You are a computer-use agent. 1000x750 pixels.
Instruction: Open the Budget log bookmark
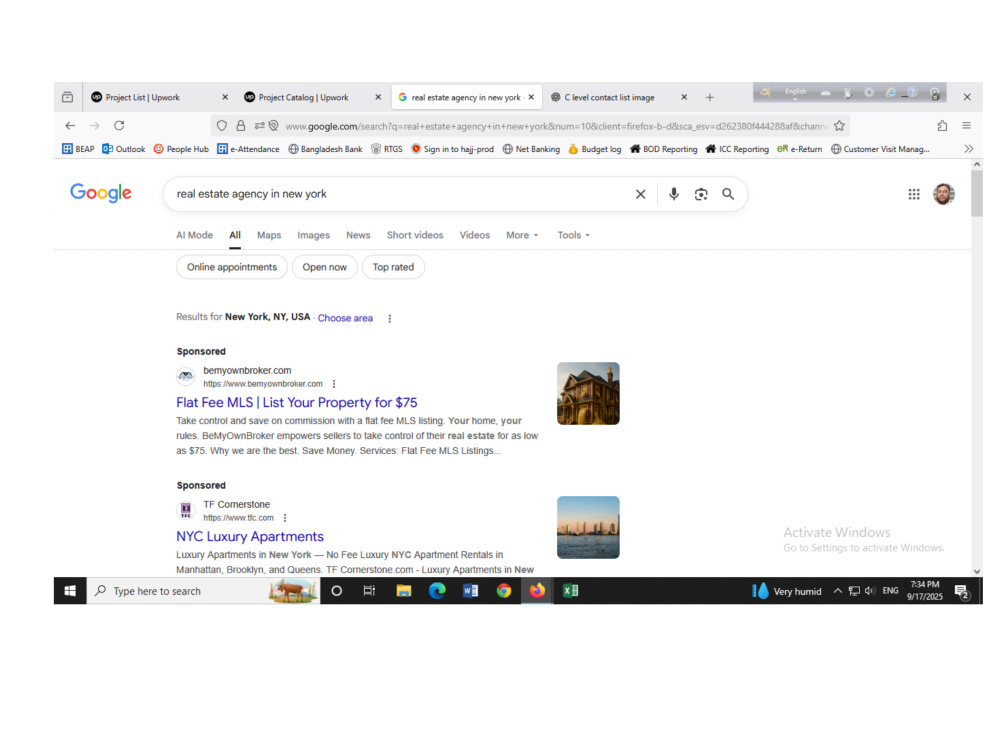[594, 149]
